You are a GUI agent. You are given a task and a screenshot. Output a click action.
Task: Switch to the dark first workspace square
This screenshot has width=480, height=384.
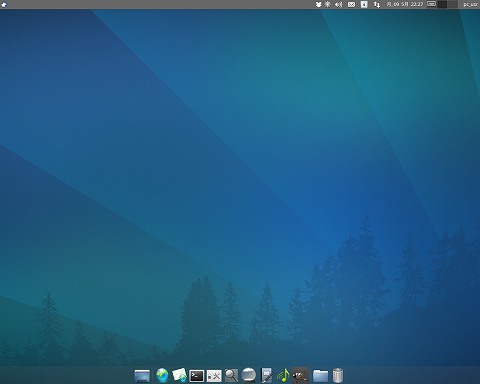coord(442,4)
